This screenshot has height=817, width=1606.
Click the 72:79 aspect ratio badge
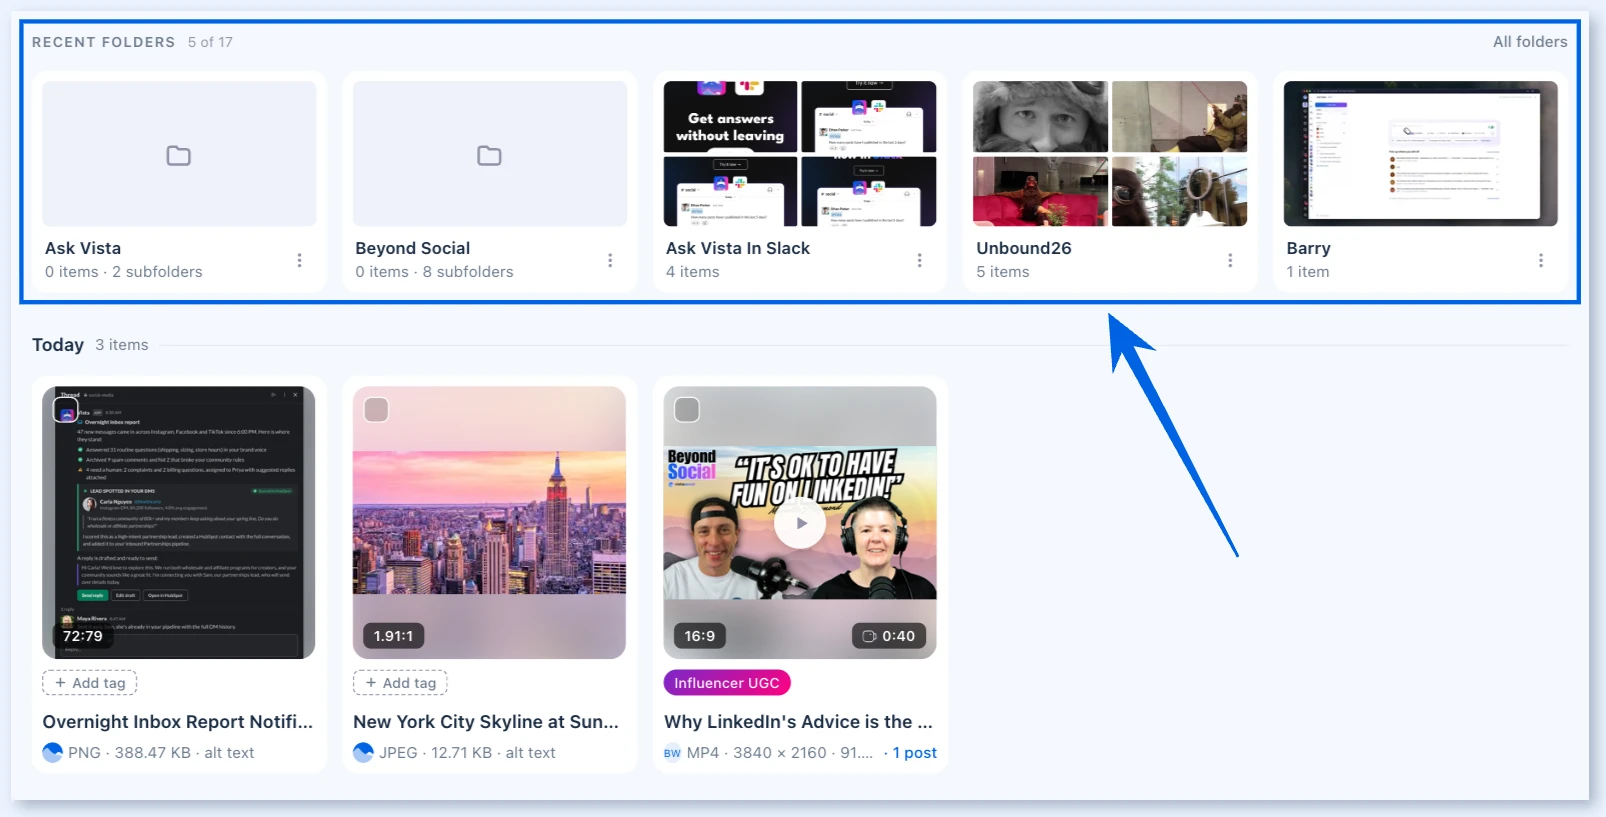pyautogui.click(x=83, y=636)
